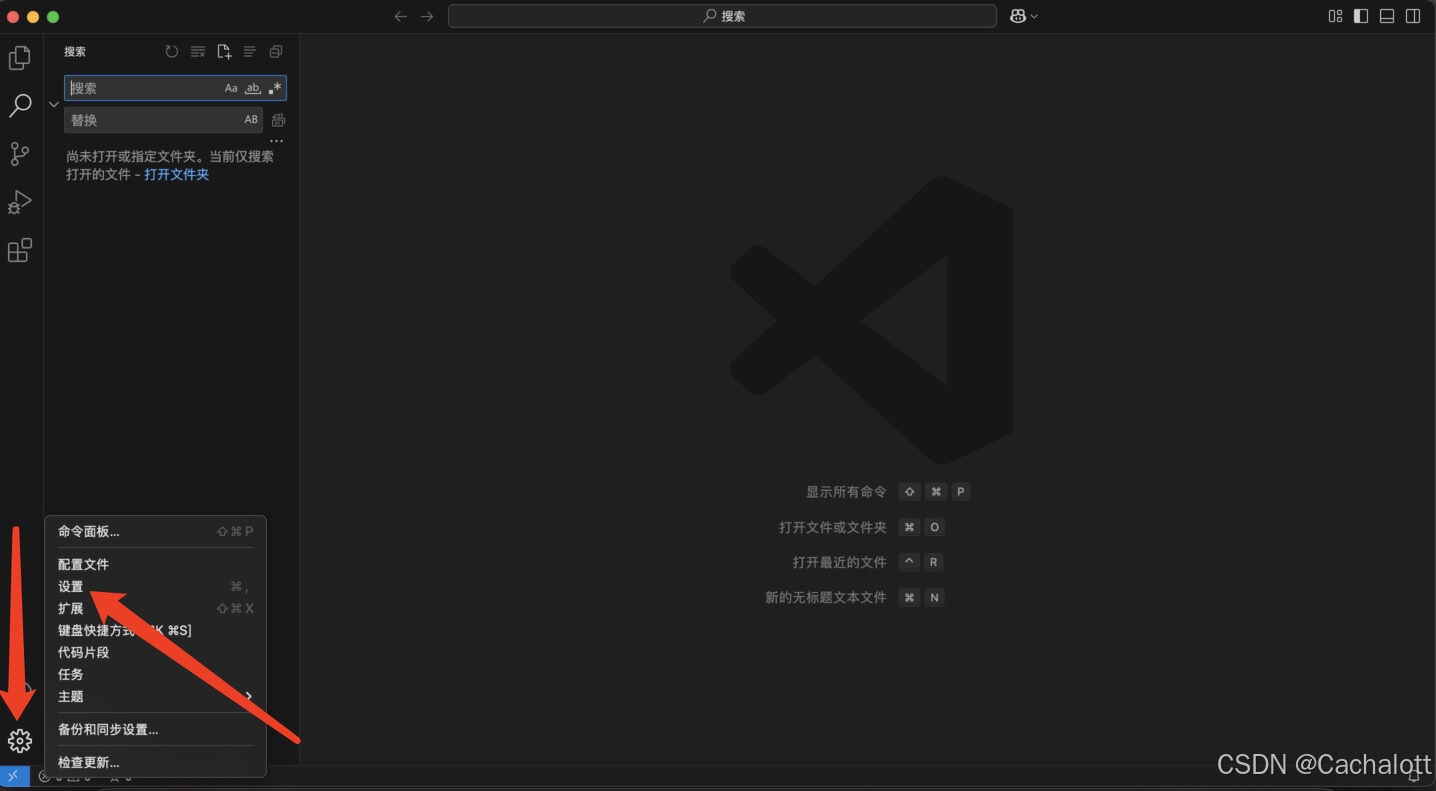The height and width of the screenshot is (791, 1436).
Task: Toggle Match Whole Word option
Action: point(253,88)
